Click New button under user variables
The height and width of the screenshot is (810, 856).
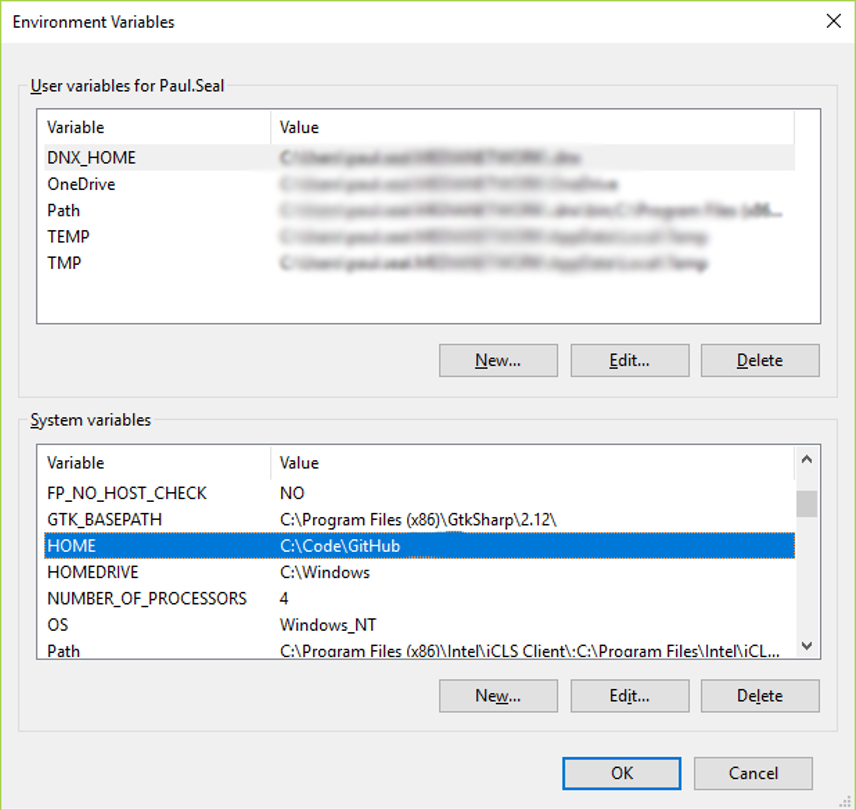pos(498,360)
